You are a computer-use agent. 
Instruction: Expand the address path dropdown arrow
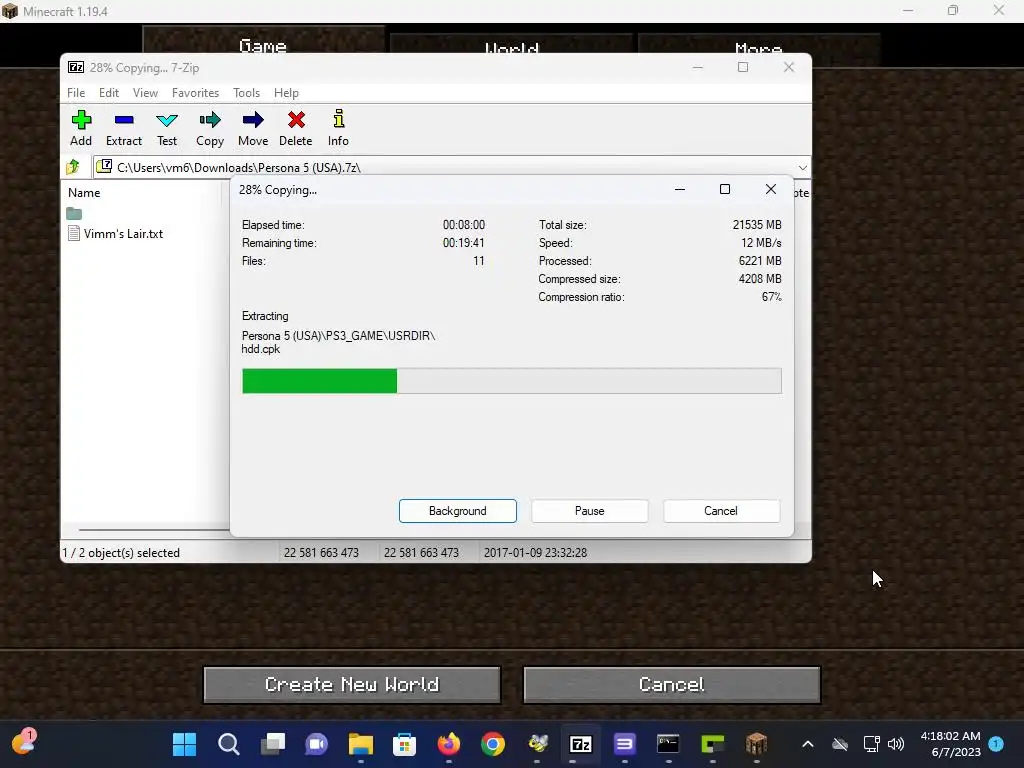click(x=803, y=168)
